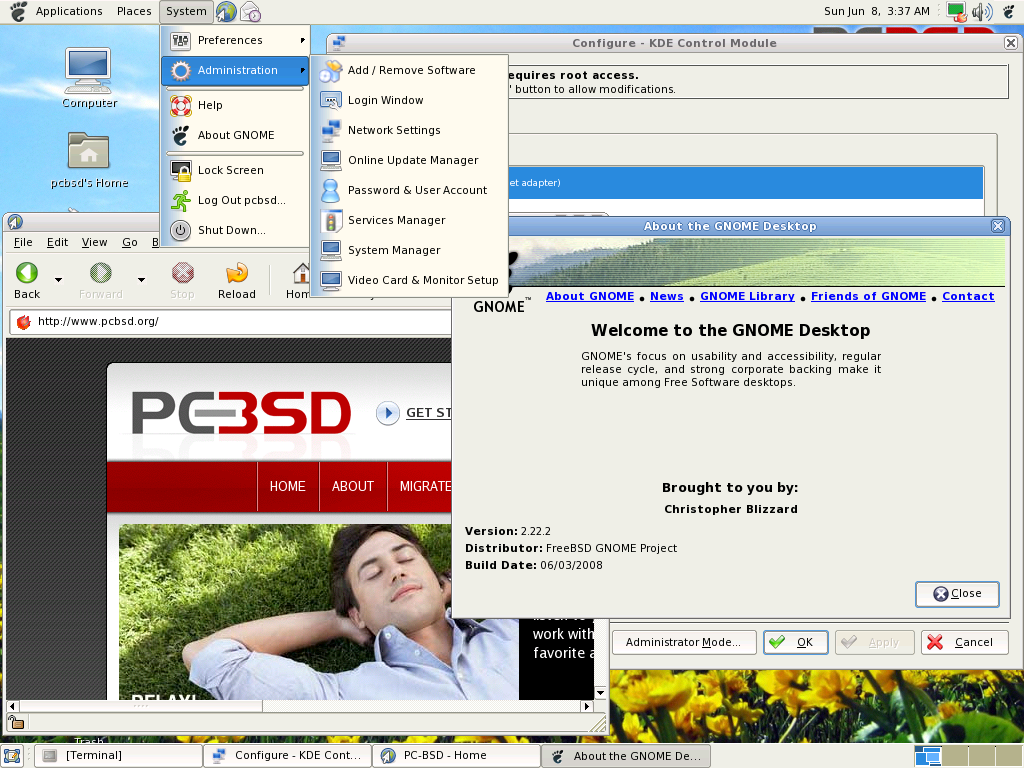Click the browser horizontal scrollbar left arrow

pyautogui.click(x=12, y=706)
